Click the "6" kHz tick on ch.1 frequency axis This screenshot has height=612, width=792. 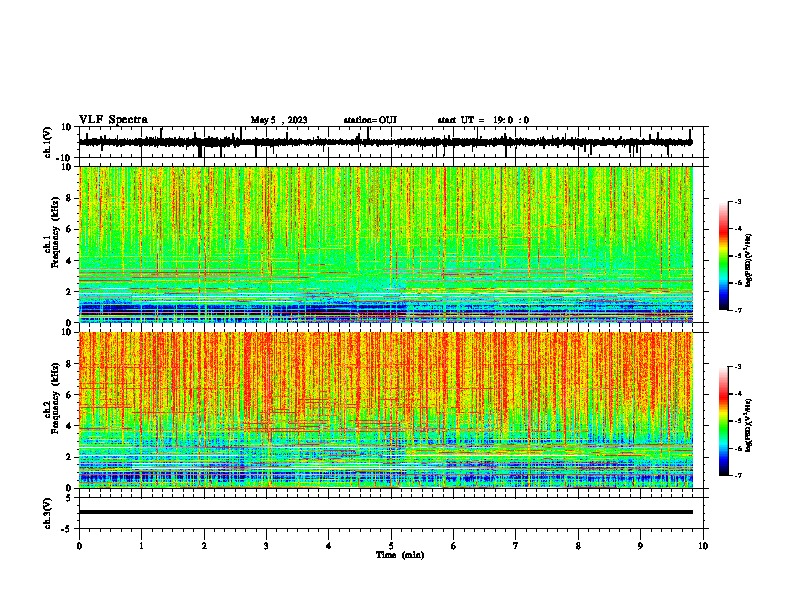pos(69,229)
